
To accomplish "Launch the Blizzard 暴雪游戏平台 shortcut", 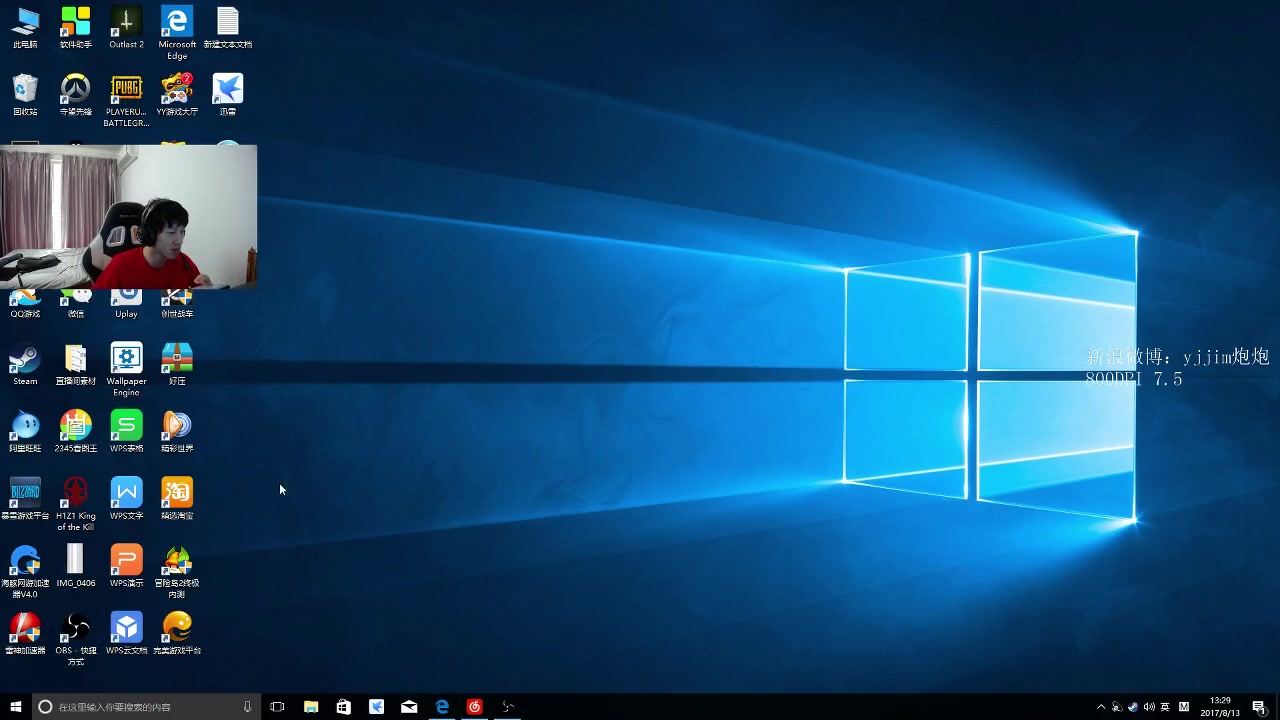I will [25, 498].
